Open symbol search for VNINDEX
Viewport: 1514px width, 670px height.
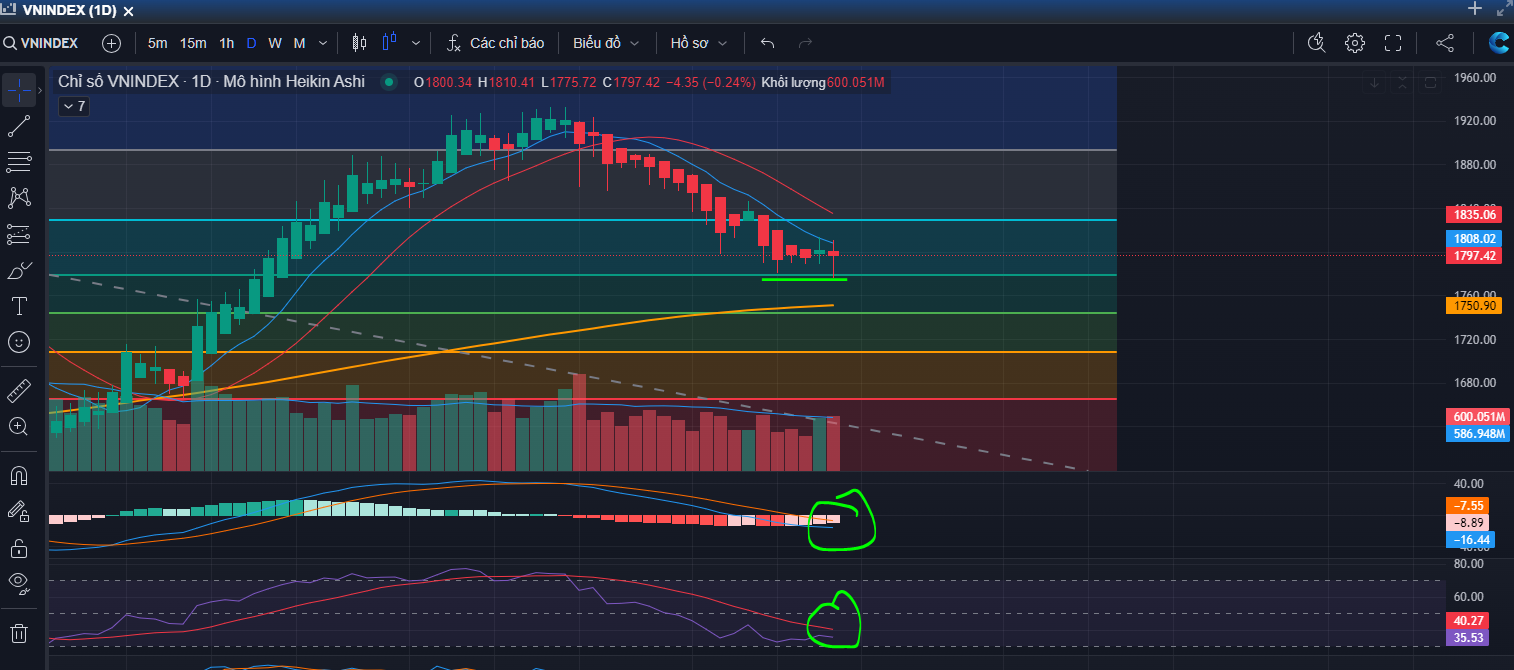click(x=42, y=43)
